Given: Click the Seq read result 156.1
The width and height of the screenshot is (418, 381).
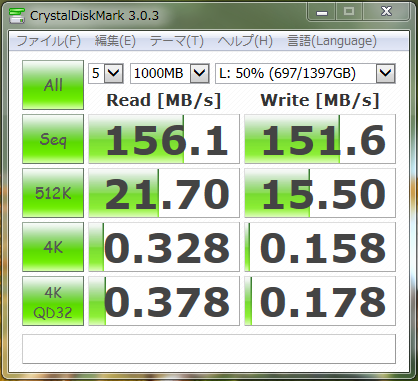Looking at the screenshot, I should click(x=164, y=139).
